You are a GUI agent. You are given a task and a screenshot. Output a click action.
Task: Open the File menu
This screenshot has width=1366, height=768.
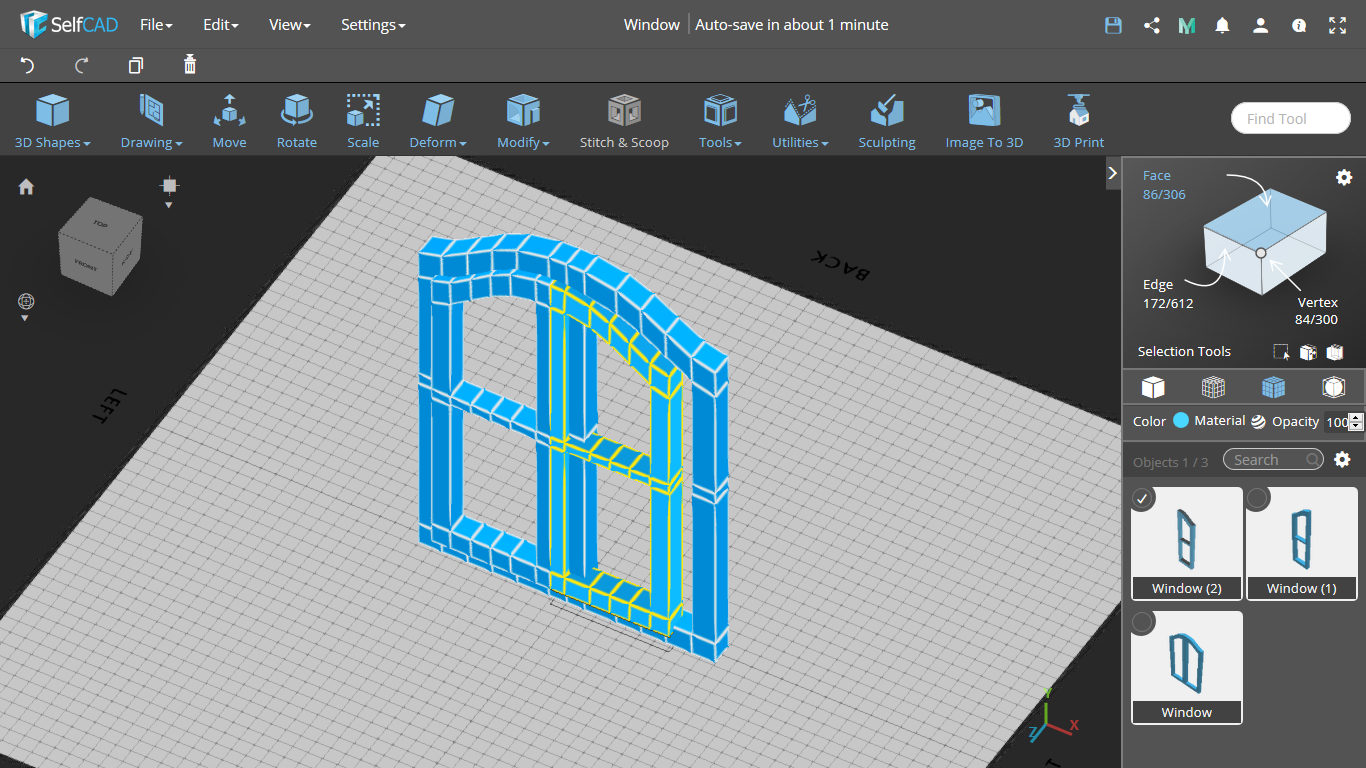156,25
